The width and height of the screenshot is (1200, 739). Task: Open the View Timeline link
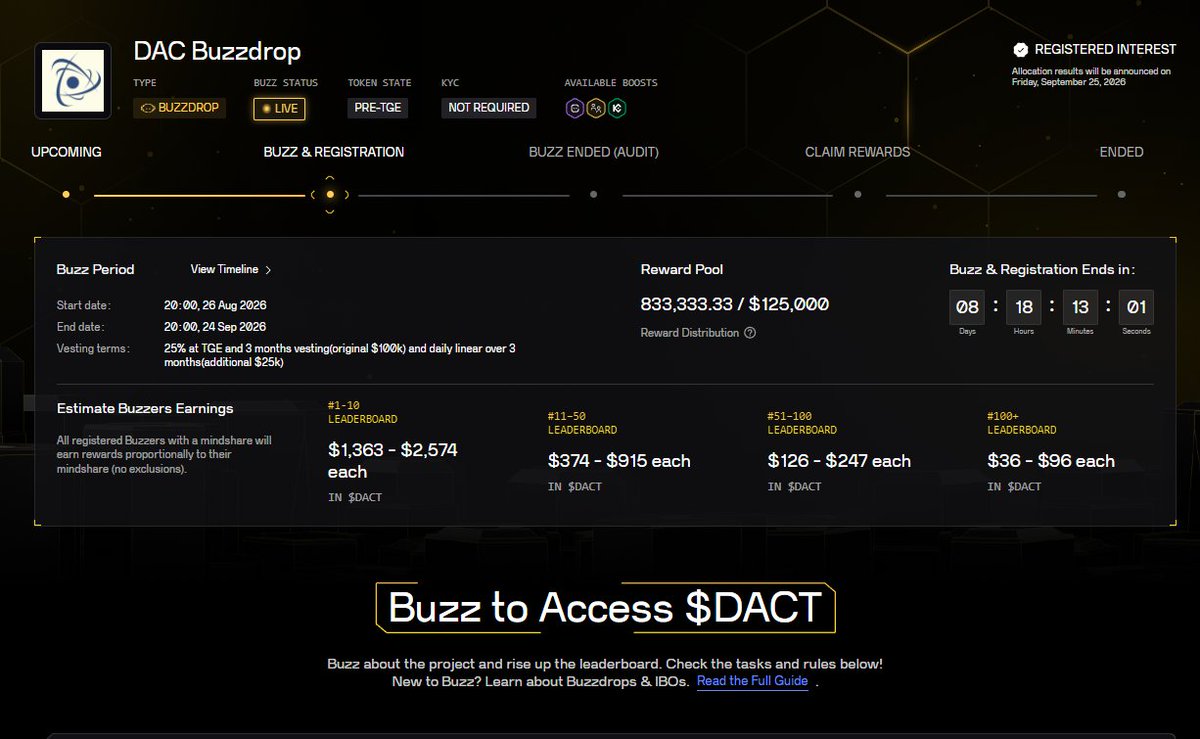pyautogui.click(x=225, y=269)
